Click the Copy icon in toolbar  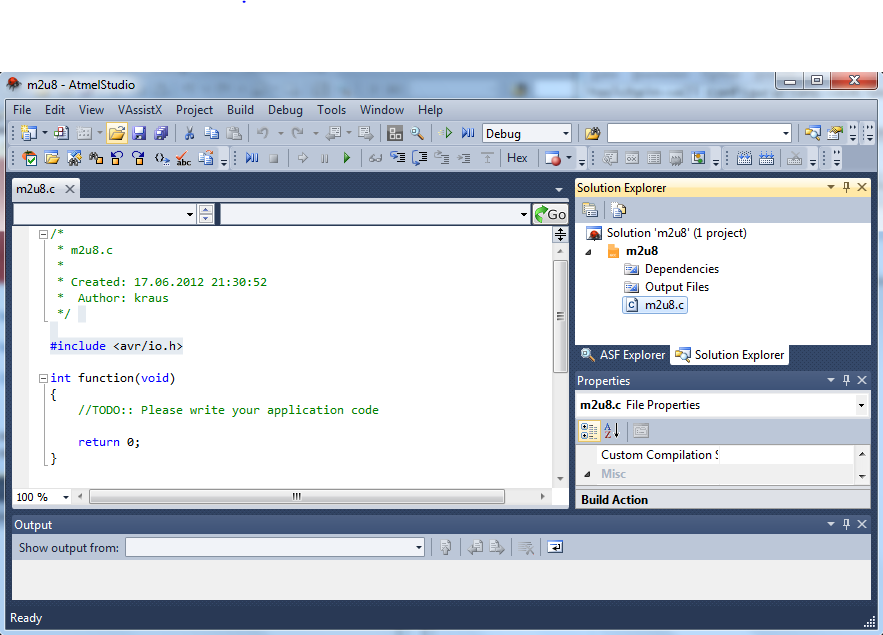pos(212,133)
